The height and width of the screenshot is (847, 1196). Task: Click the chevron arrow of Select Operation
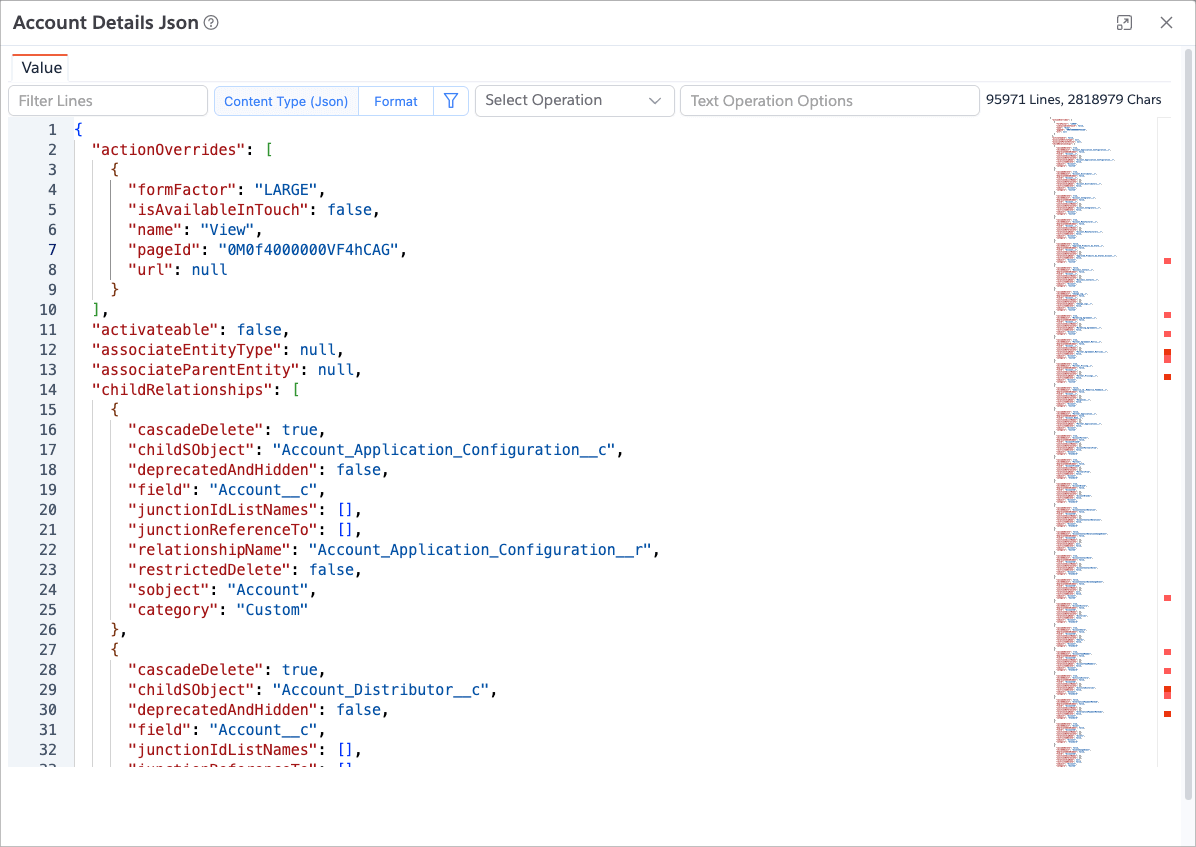pos(655,101)
